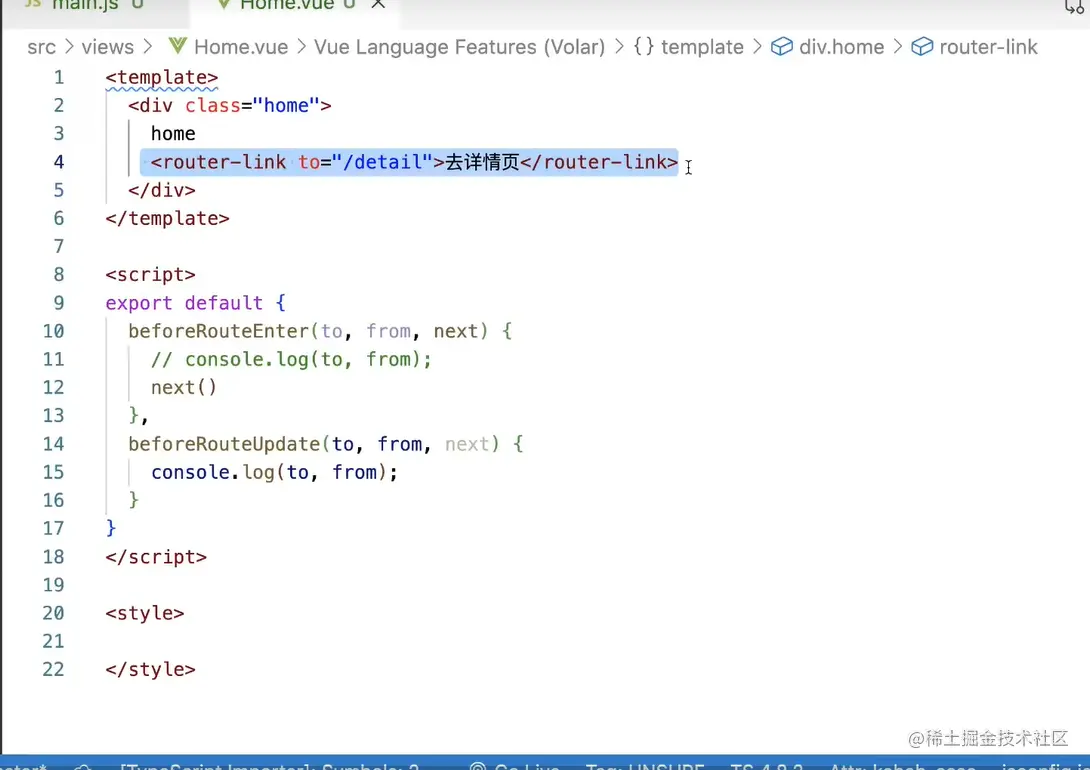Click the closing </style> tag
Screen dimensions: 1090x770
pos(150,670)
